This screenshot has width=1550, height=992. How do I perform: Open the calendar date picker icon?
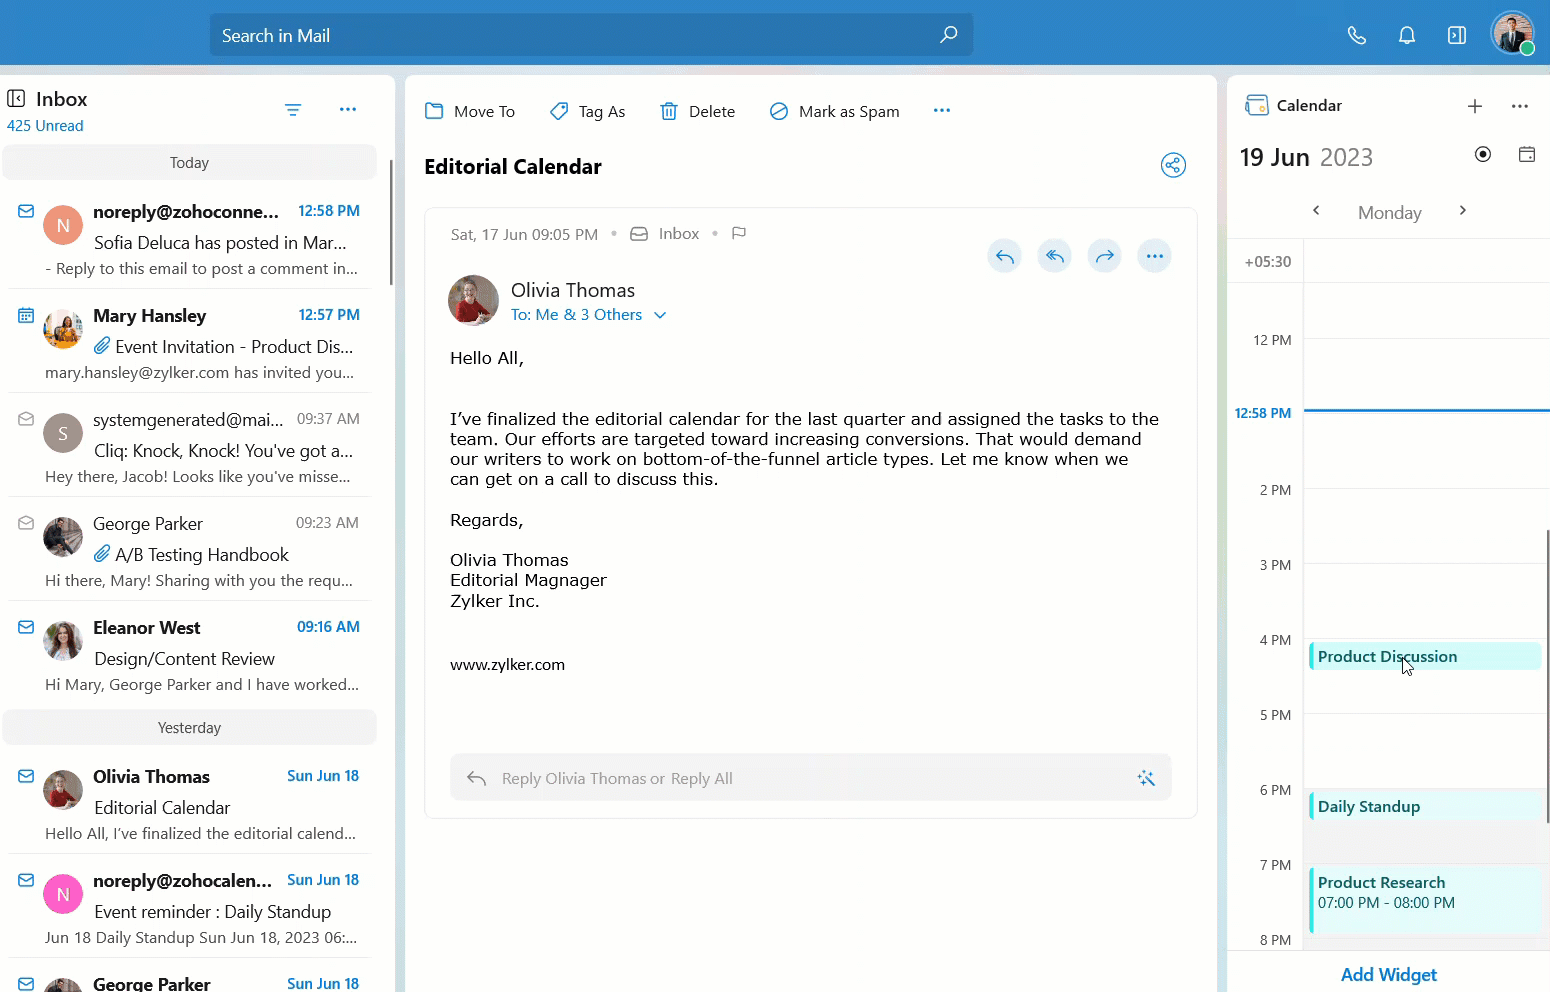tap(1527, 154)
